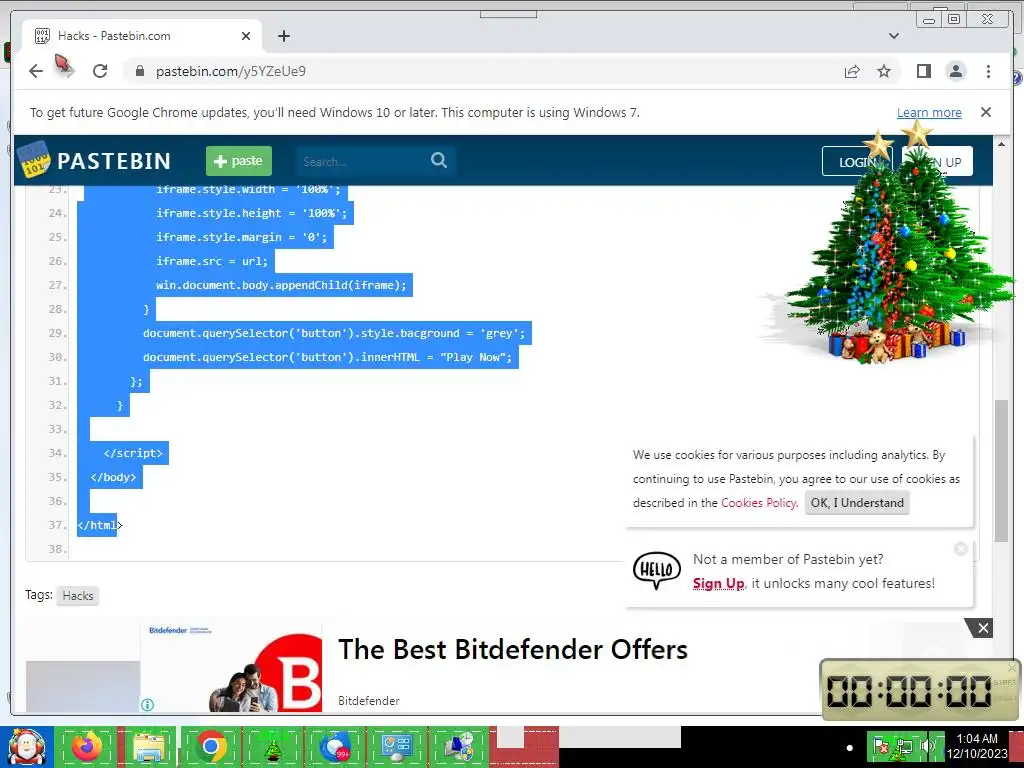
Task: Close the Not a member popup
Action: [x=961, y=549]
